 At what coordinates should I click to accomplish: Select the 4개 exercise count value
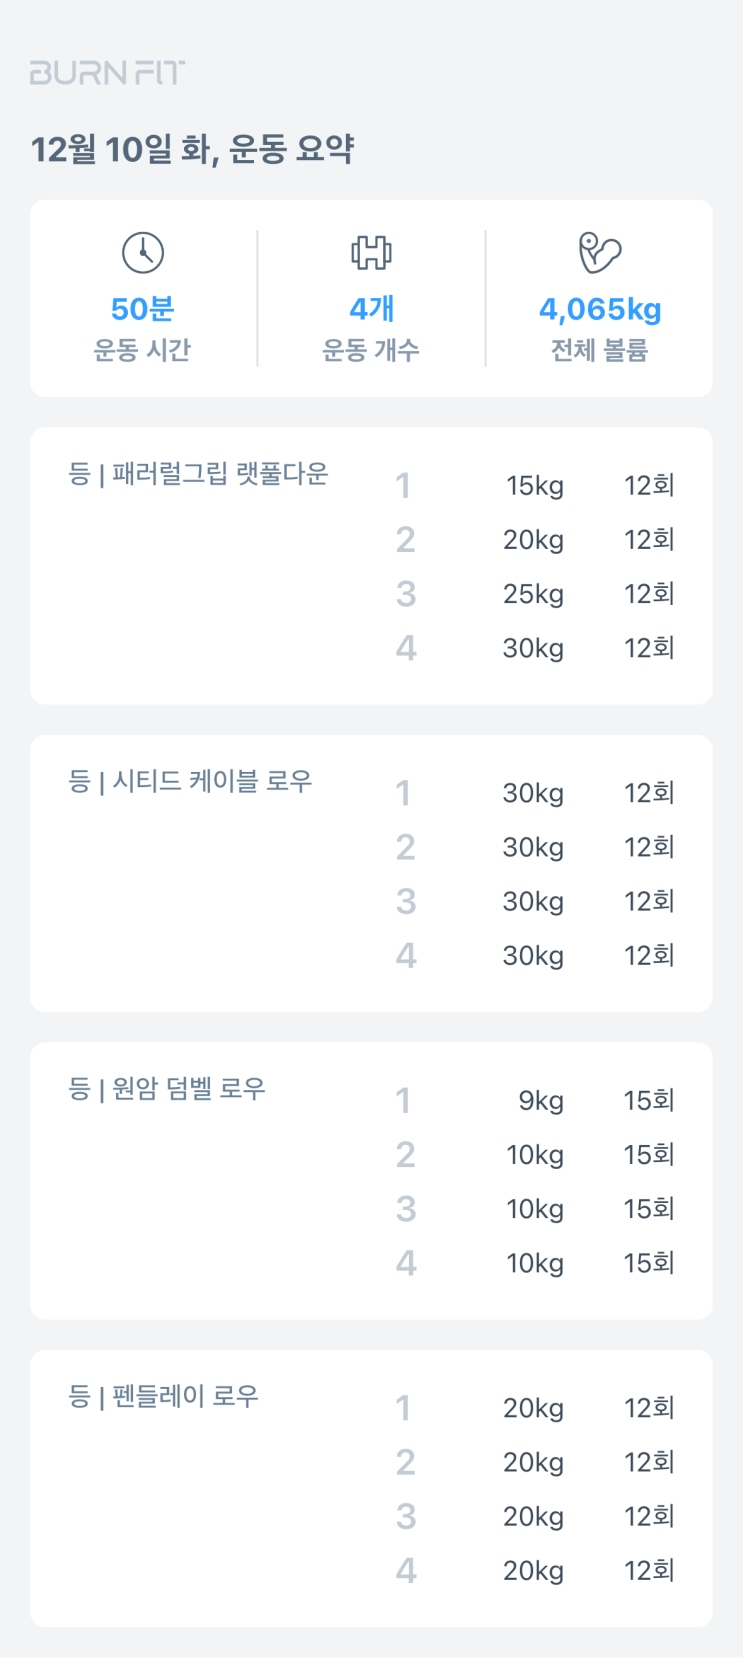pos(371,309)
